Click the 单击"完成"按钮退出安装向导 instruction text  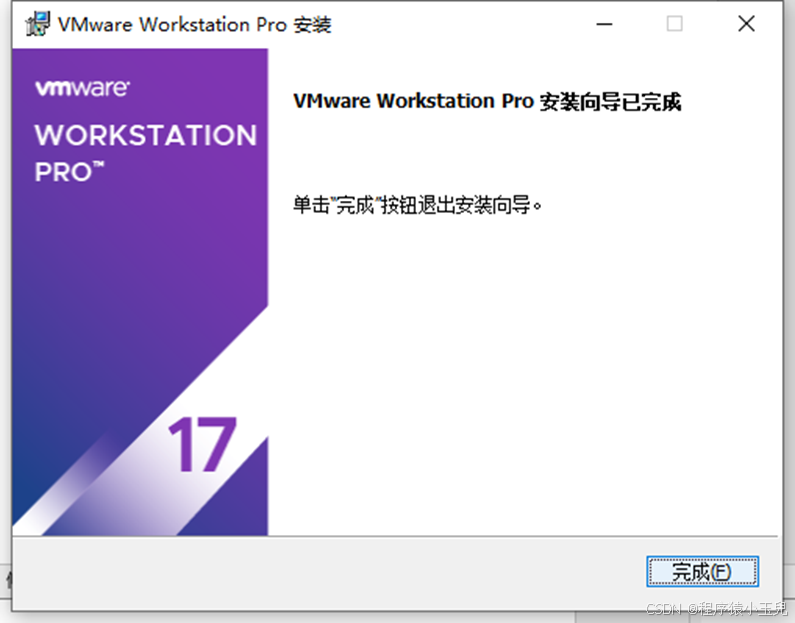[x=417, y=205]
